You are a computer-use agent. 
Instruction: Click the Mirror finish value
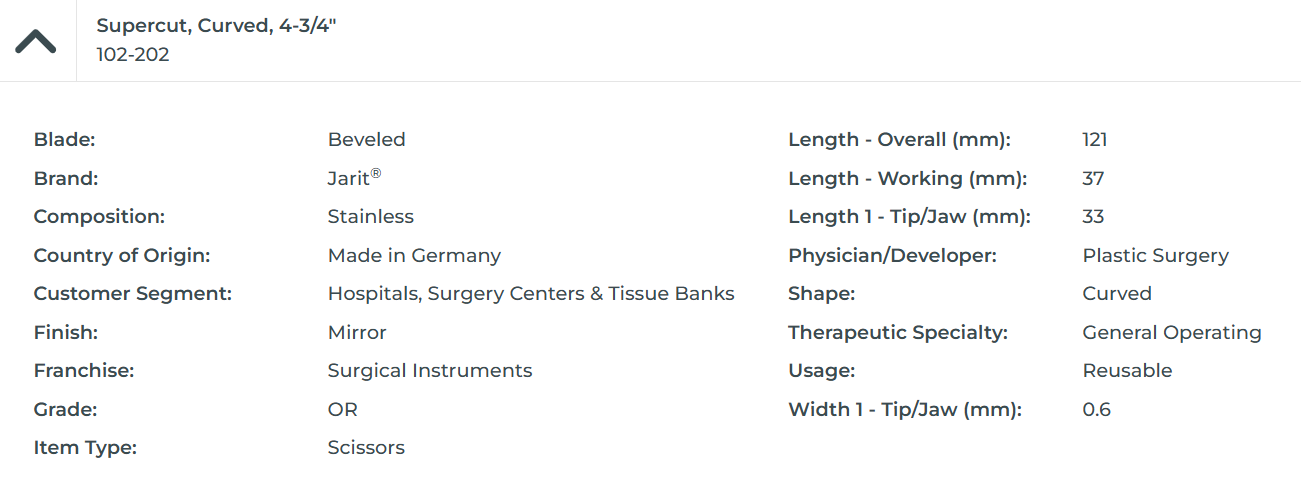pyautogui.click(x=357, y=333)
